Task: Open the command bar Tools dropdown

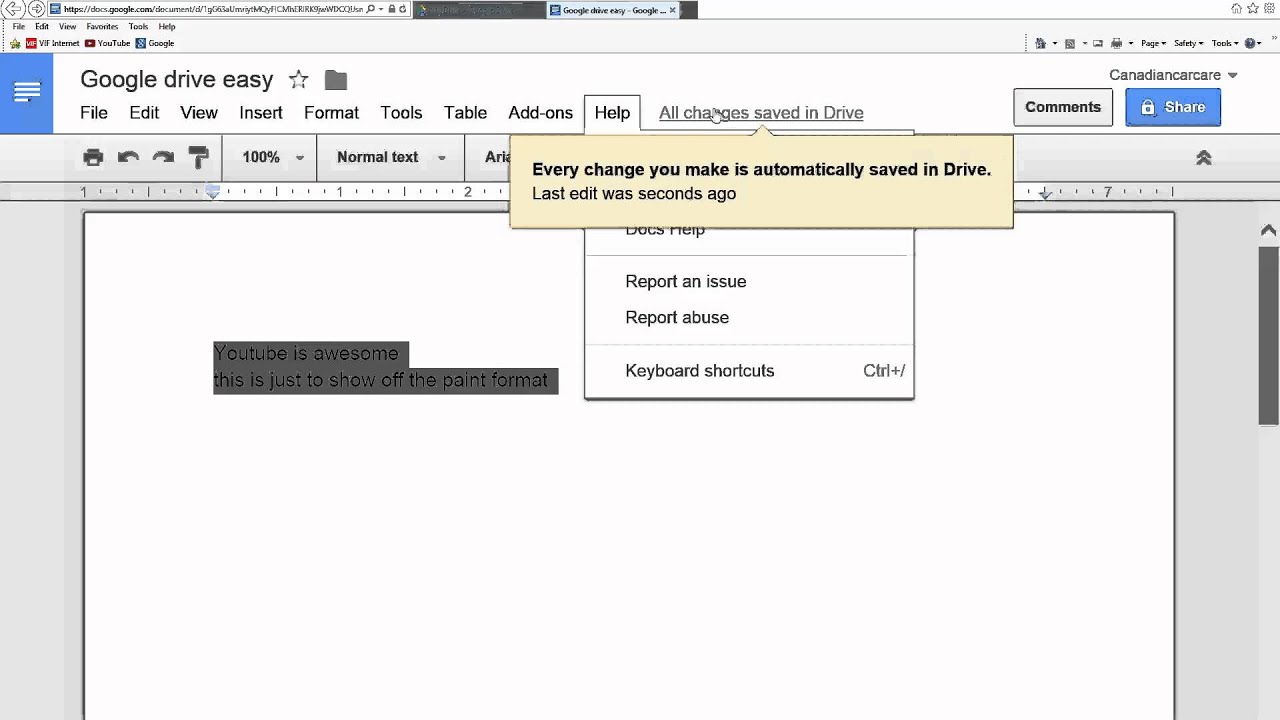Action: (1224, 43)
